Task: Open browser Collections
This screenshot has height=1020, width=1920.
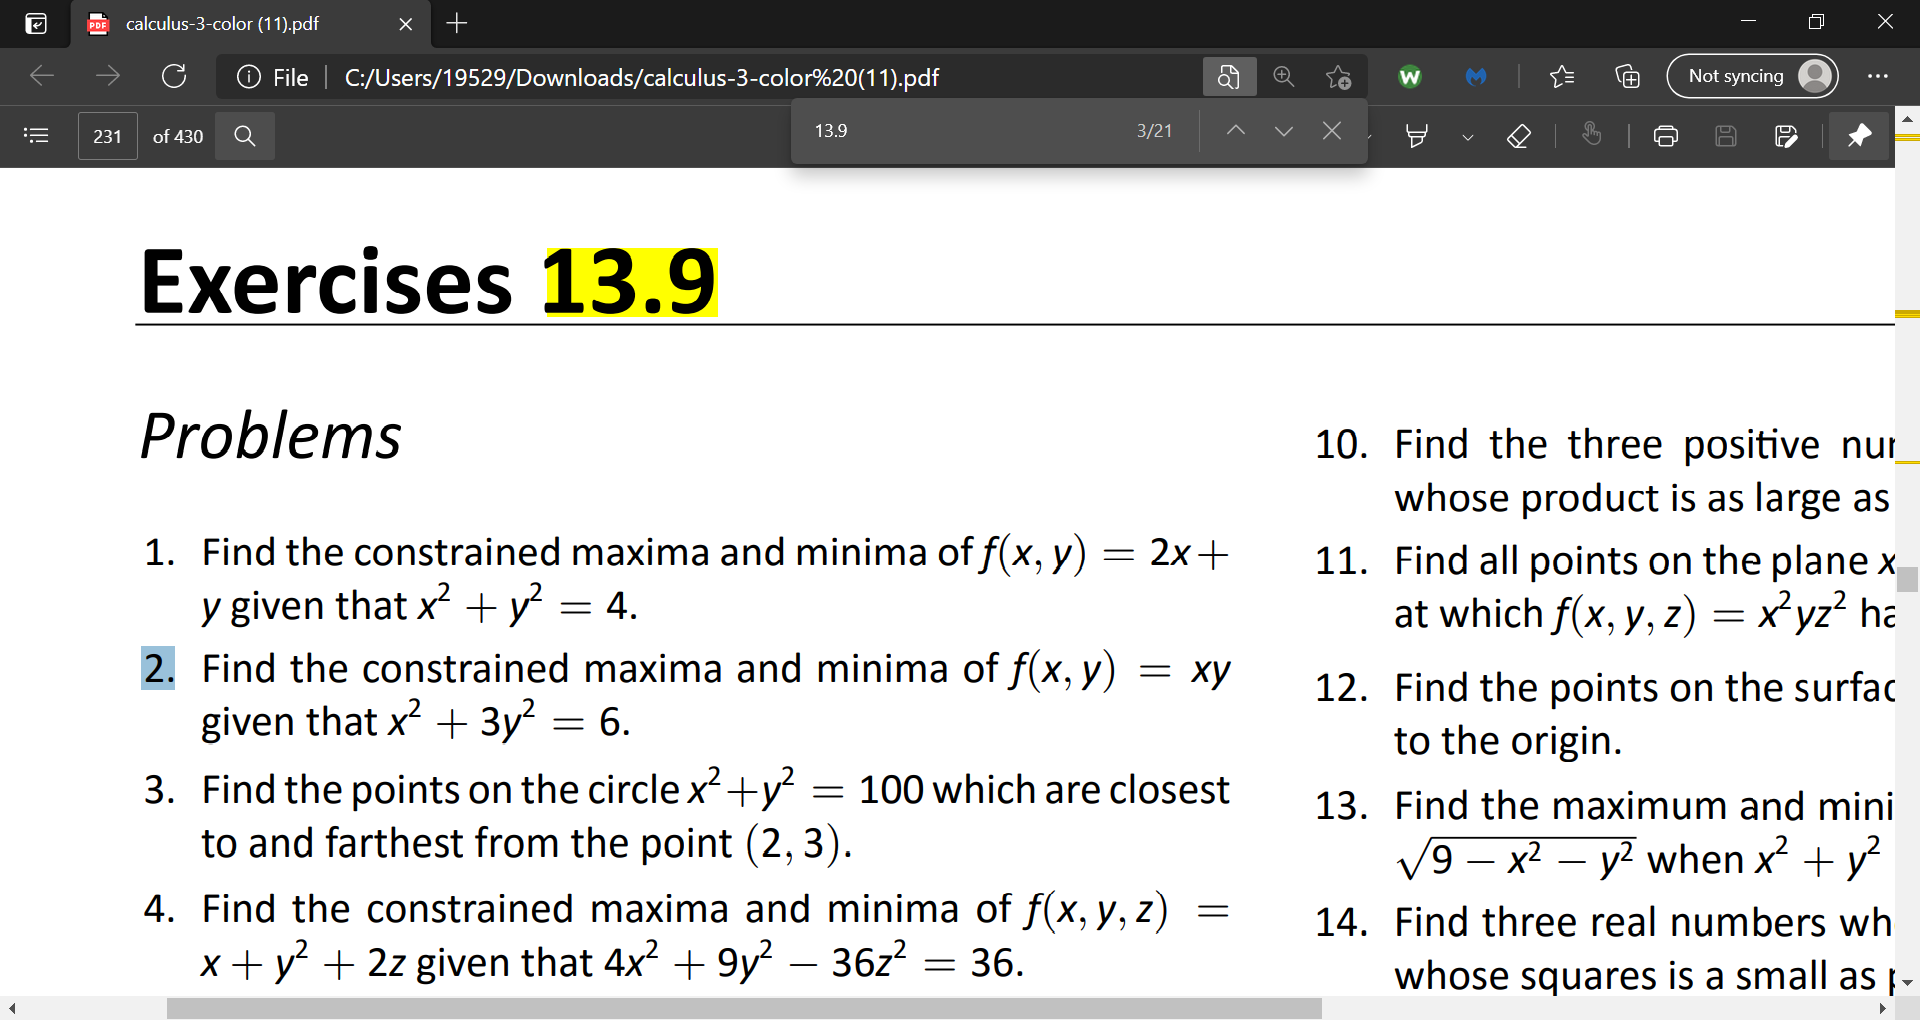Action: [1626, 76]
